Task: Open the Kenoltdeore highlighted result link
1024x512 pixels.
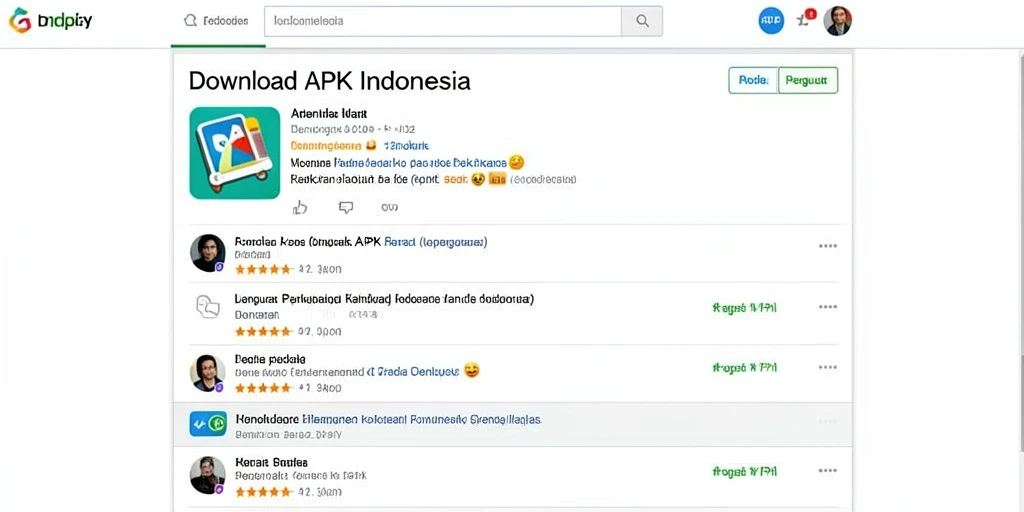Action: click(387, 419)
